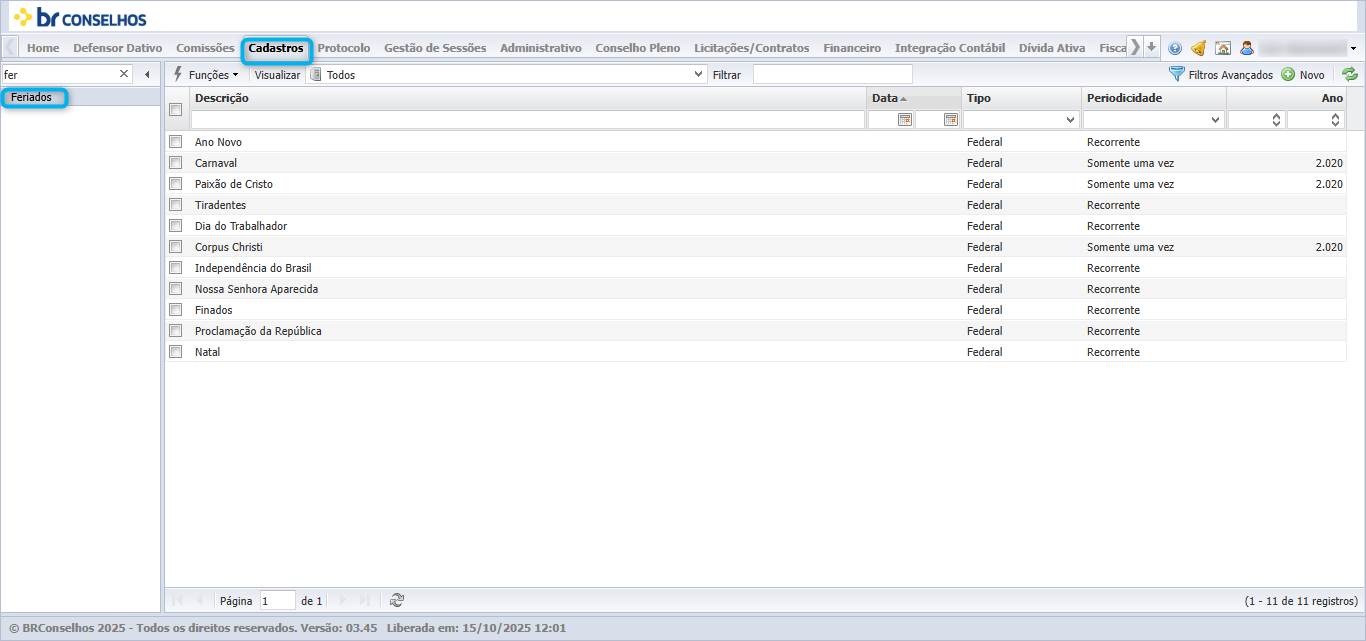Screen dimensions: 1366x641
Task: Click the user profile avatar icon
Action: pos(1247,48)
